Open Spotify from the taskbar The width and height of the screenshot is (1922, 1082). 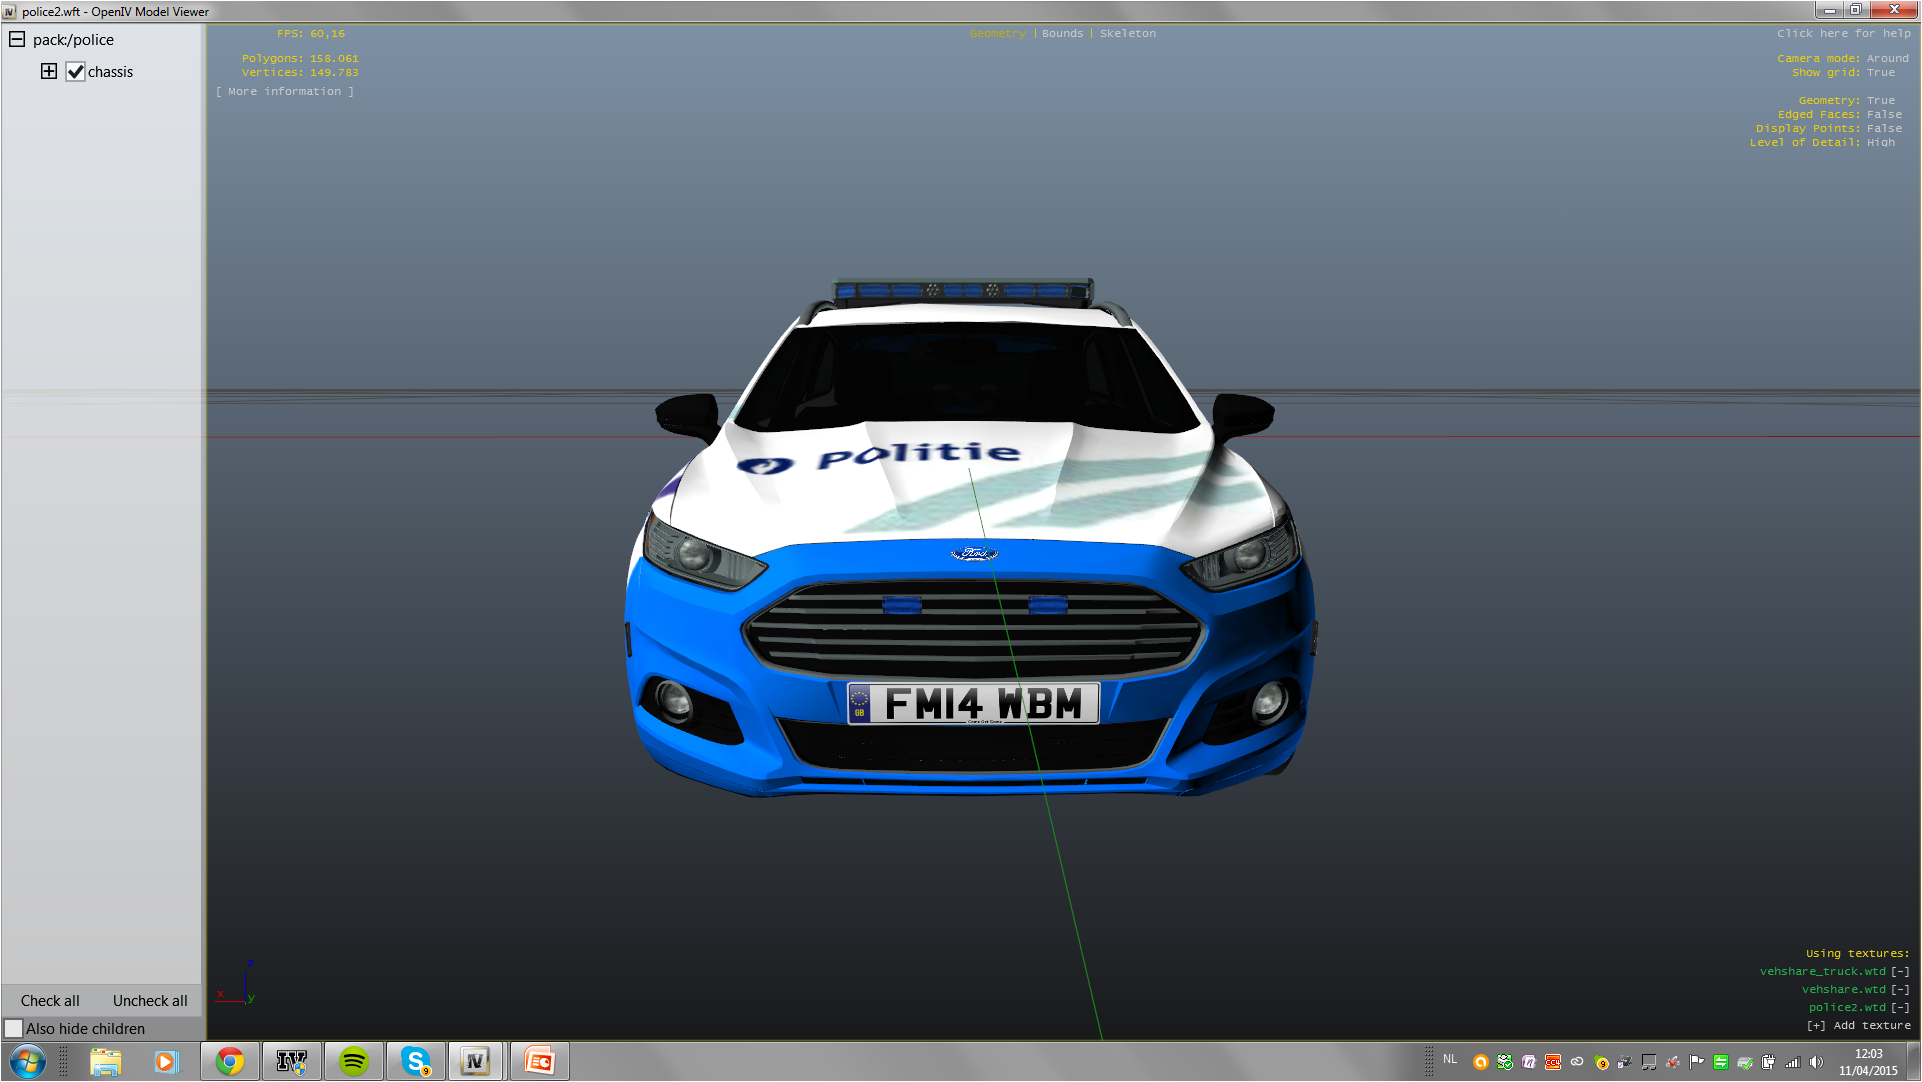(354, 1061)
